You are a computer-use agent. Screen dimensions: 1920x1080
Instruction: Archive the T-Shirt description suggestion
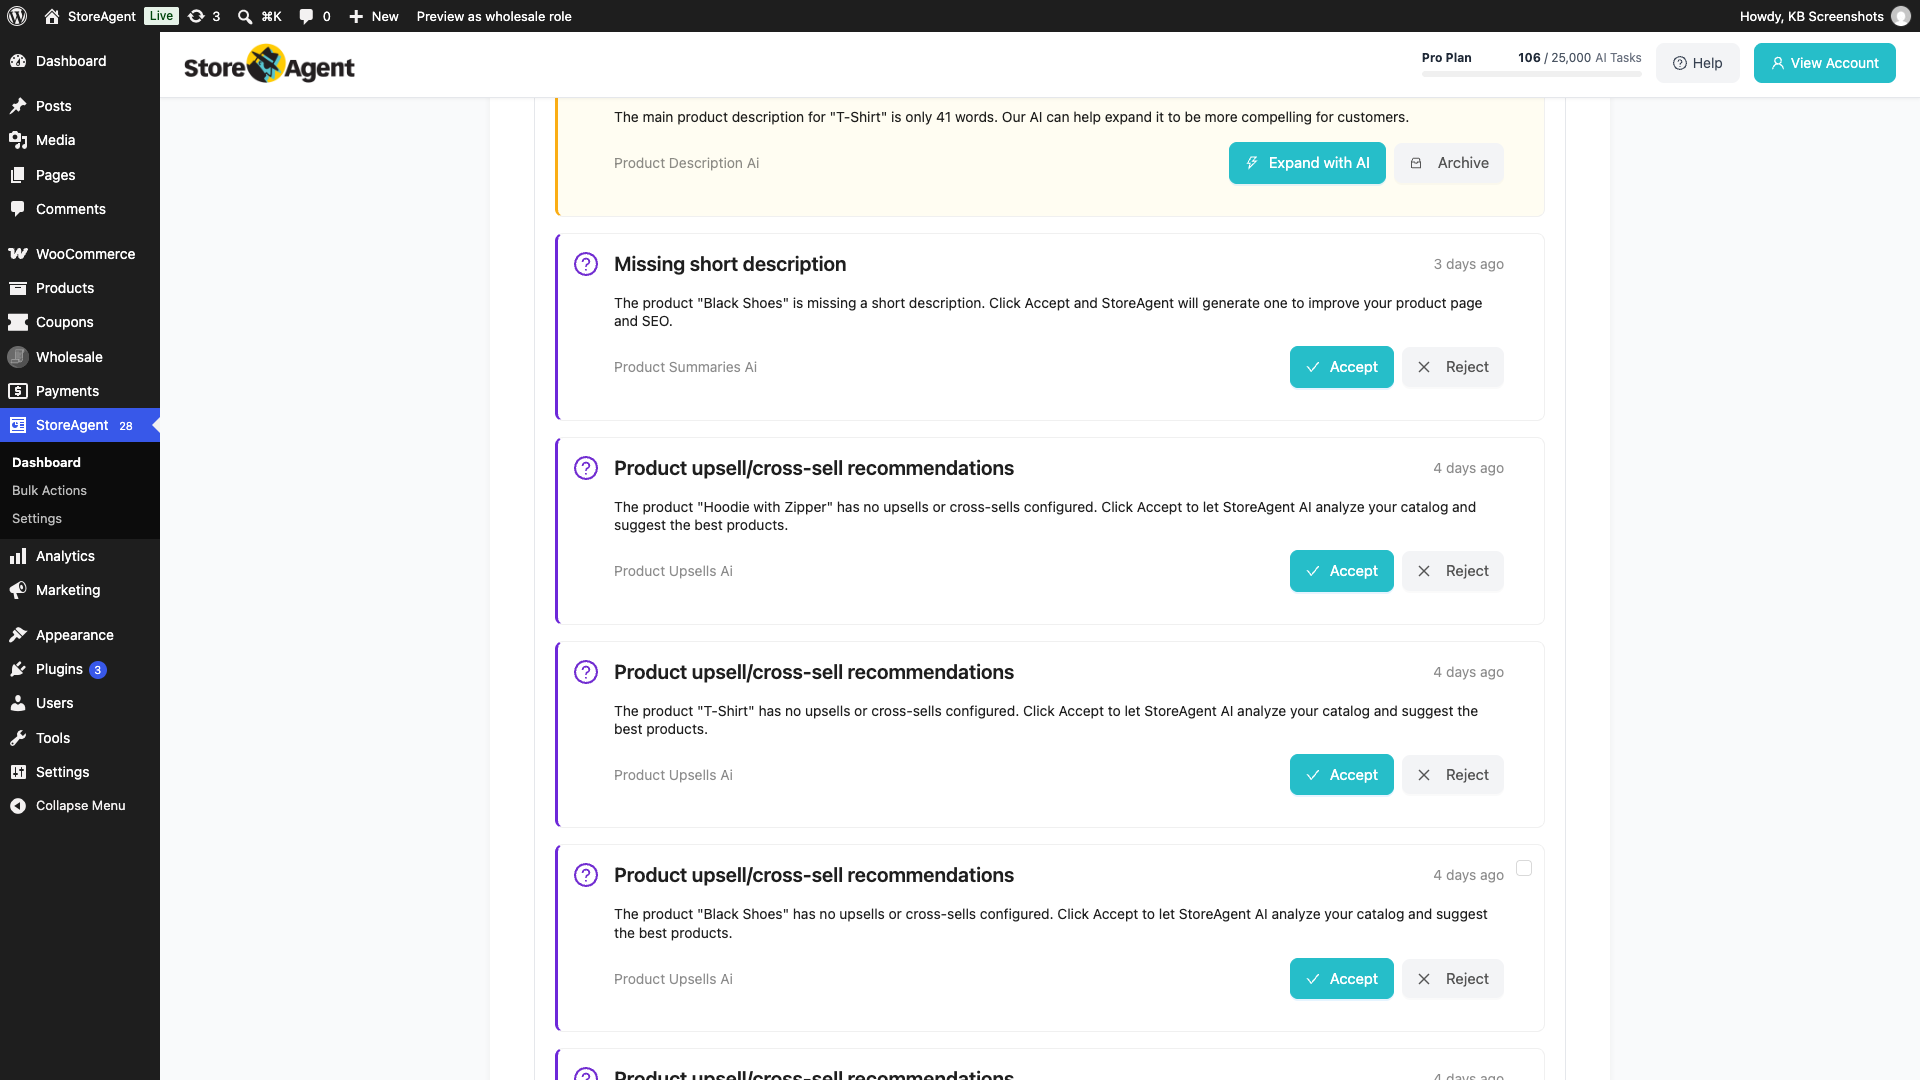1449,163
